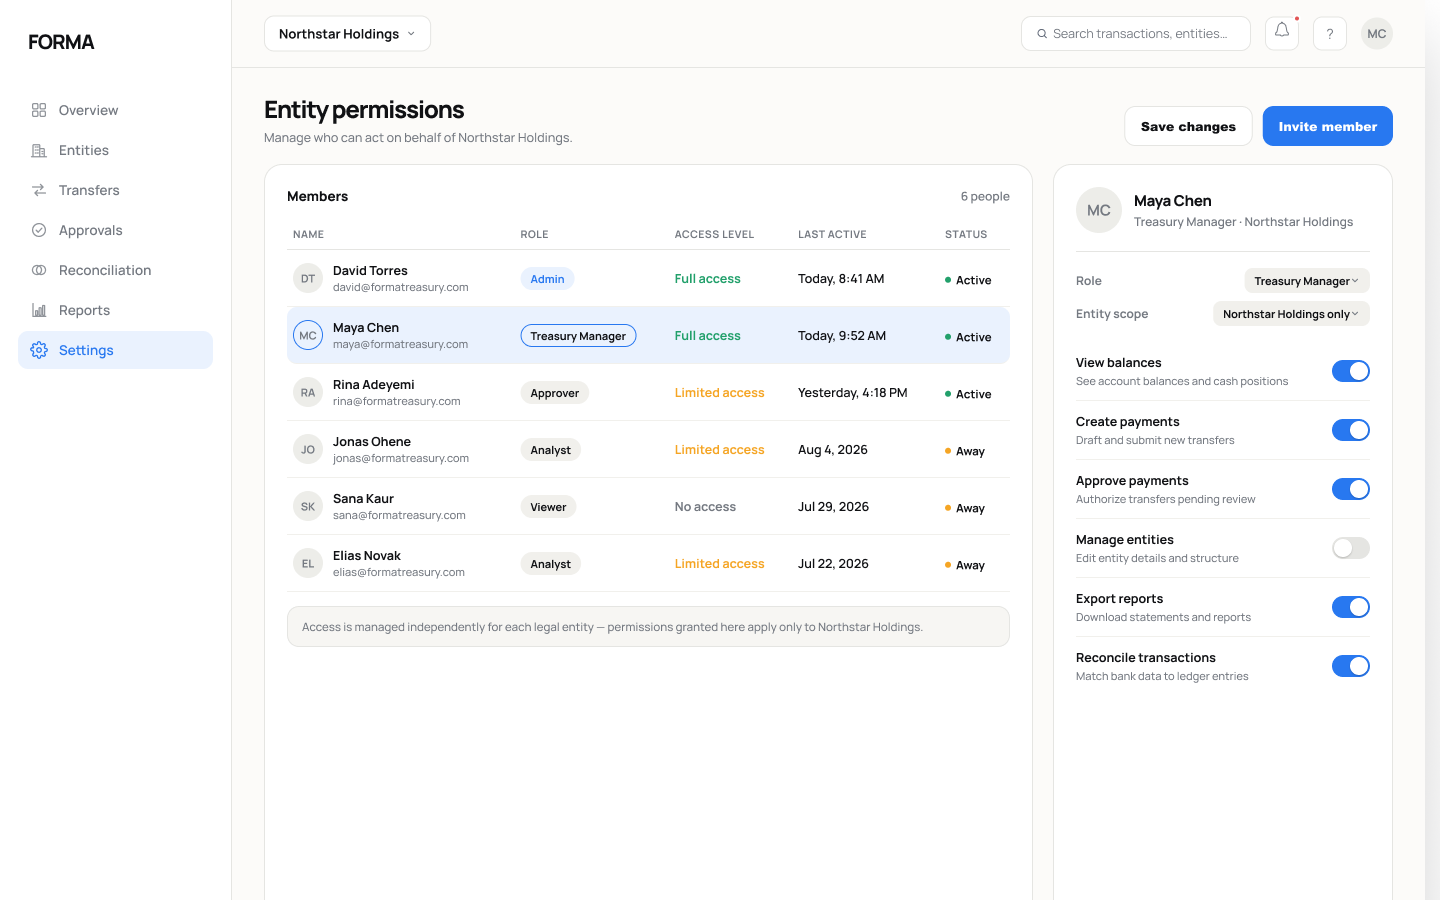The height and width of the screenshot is (900, 1440).
Task: Click the Overview grid icon in sidebar
Action: (x=39, y=110)
